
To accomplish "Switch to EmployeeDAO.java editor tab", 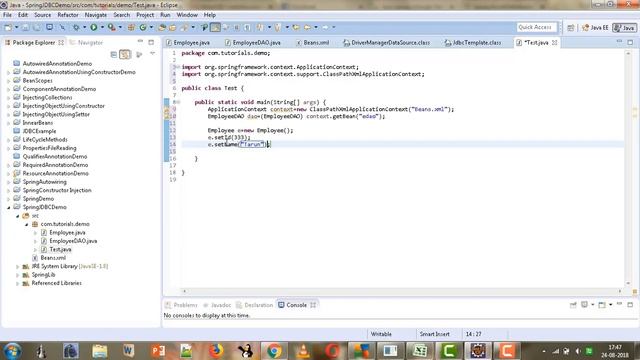I will [x=253, y=42].
